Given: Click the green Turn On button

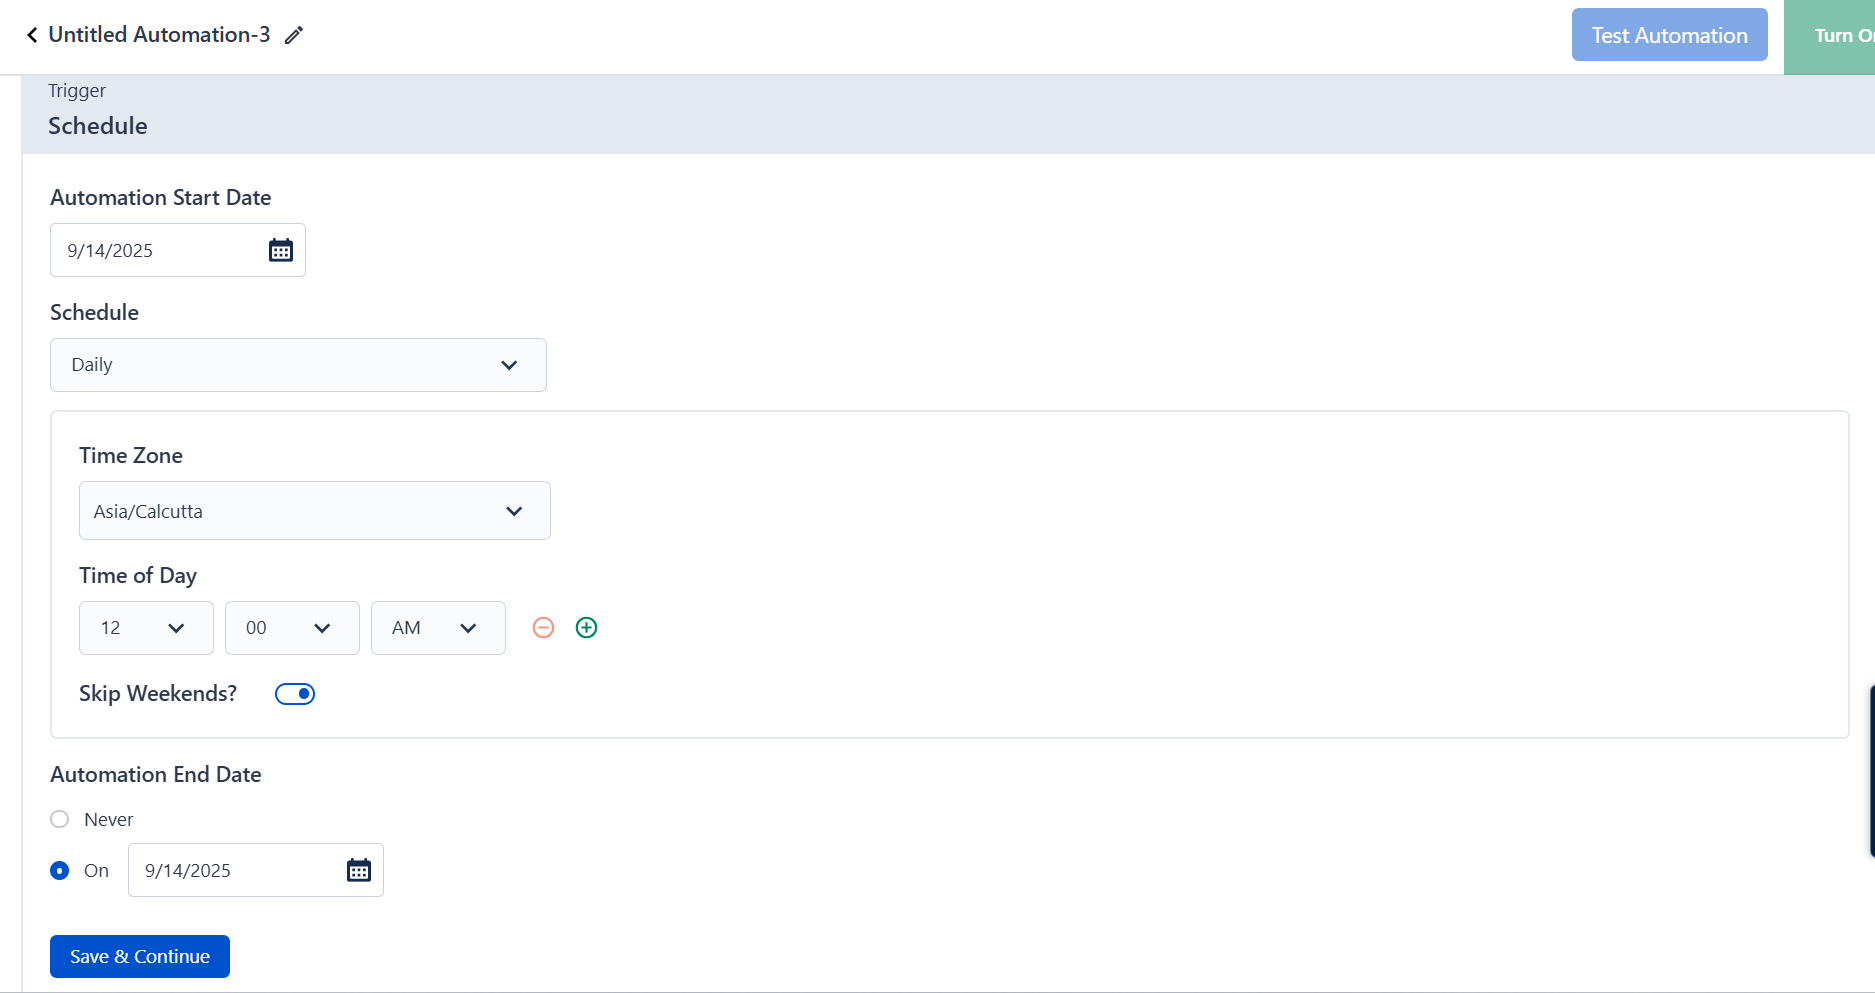Looking at the screenshot, I should point(1835,36).
